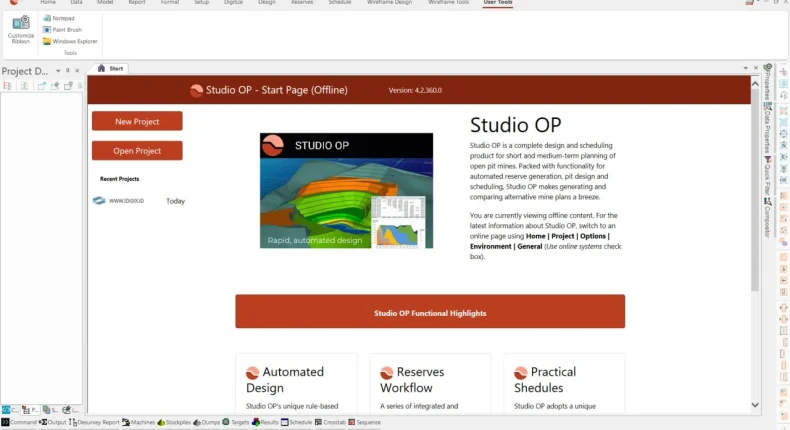This screenshot has width=790, height=430.
Task: Open the recent project from Today
Action: point(139,201)
